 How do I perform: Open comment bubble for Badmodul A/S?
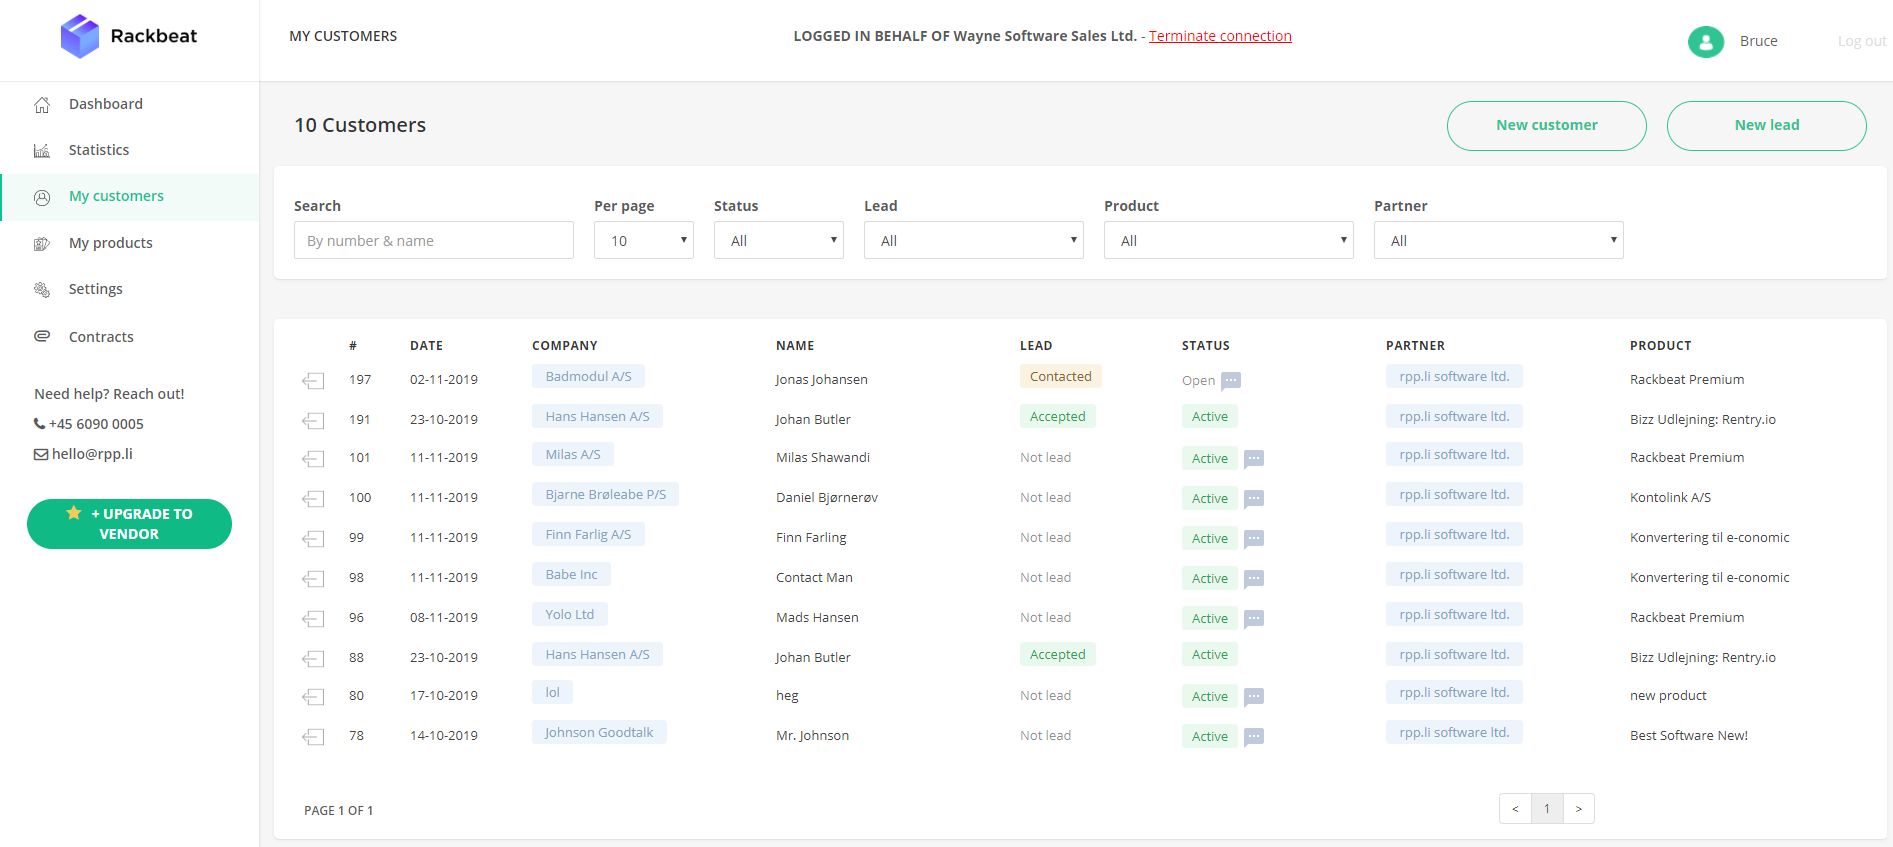[x=1231, y=381]
